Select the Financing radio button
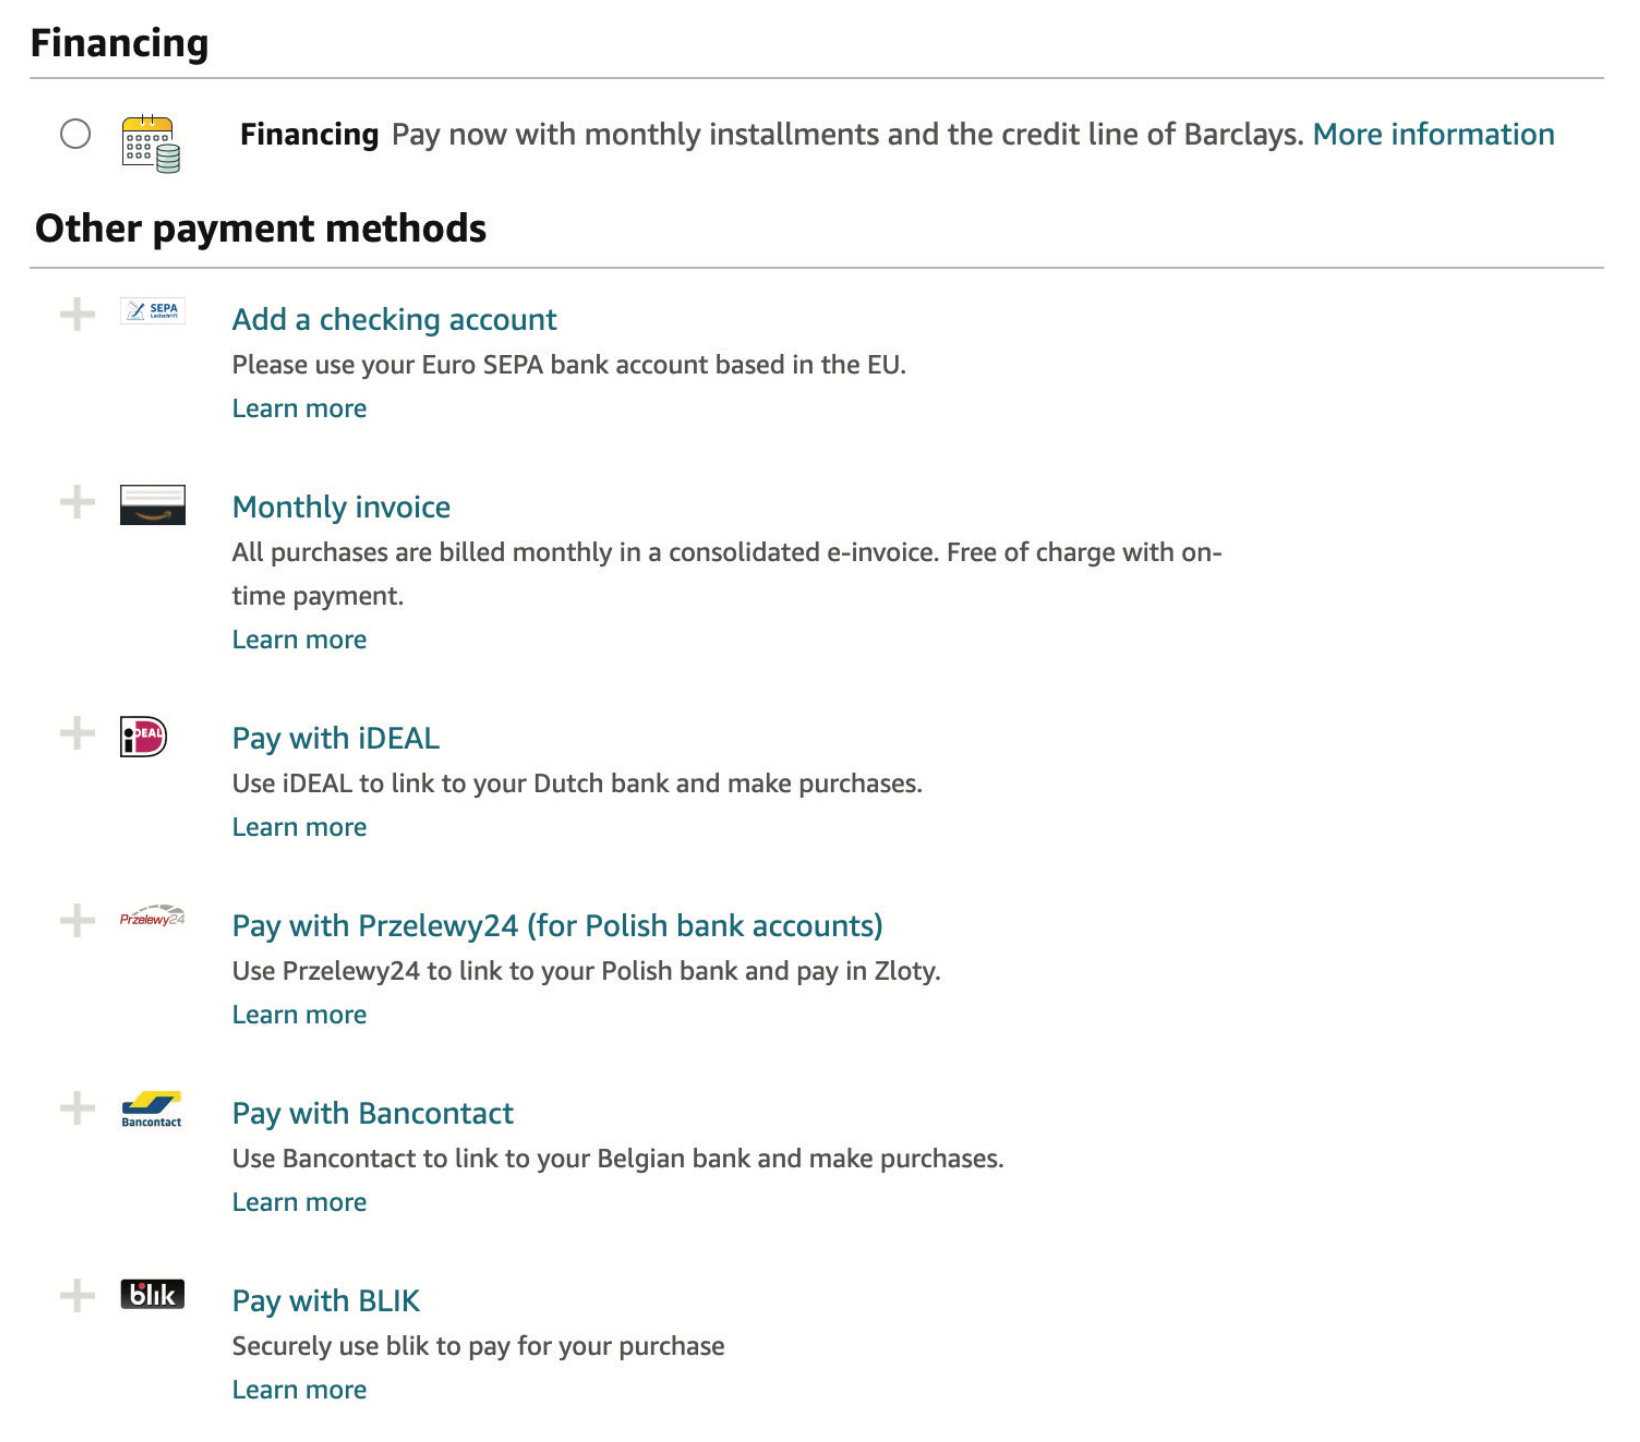This screenshot has width=1640, height=1442. click(73, 133)
